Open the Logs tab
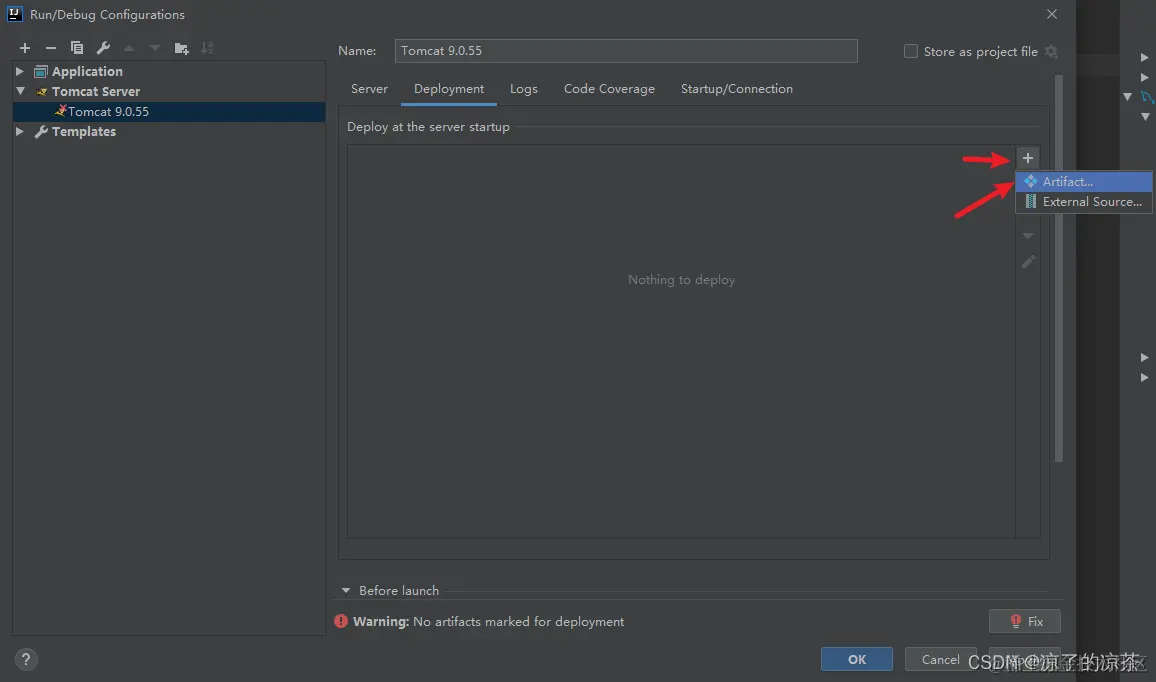Viewport: 1156px width, 682px height. [523, 88]
